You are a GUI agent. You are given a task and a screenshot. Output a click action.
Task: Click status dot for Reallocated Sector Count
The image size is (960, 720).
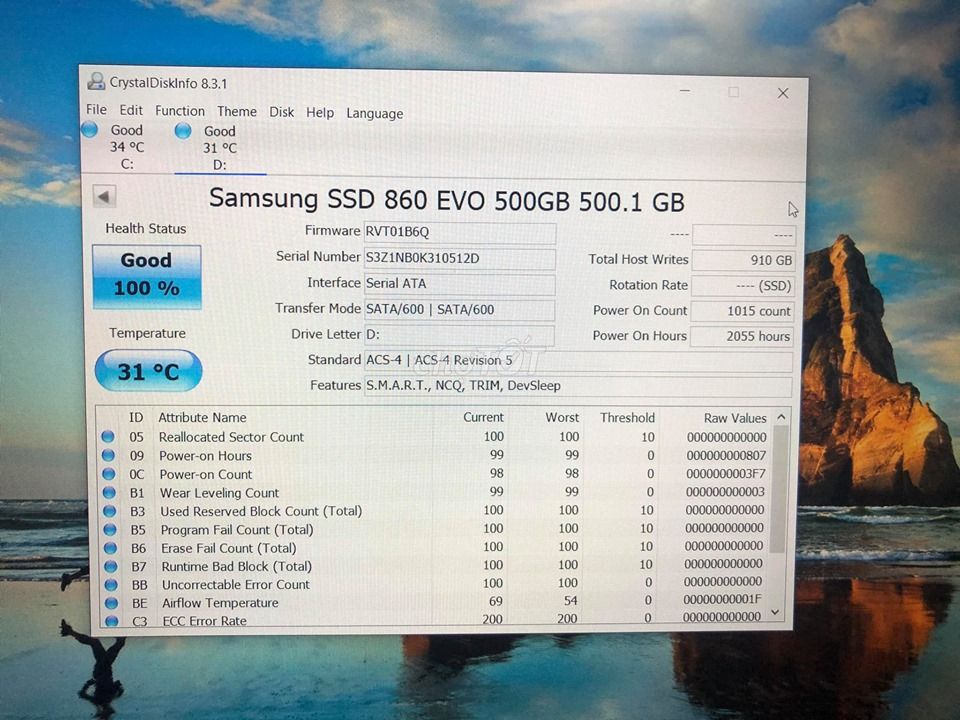point(108,437)
